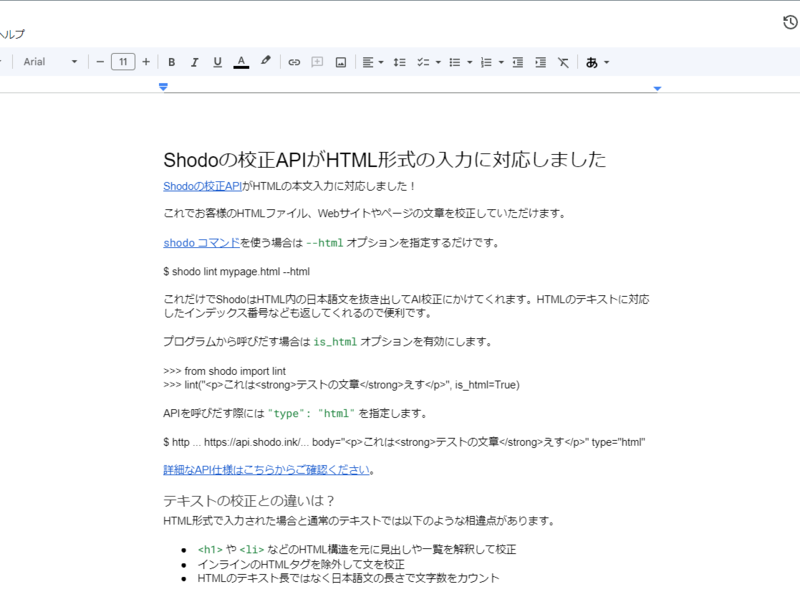Open the Shodoの校正API link
The height and width of the screenshot is (597, 800).
[203, 186]
